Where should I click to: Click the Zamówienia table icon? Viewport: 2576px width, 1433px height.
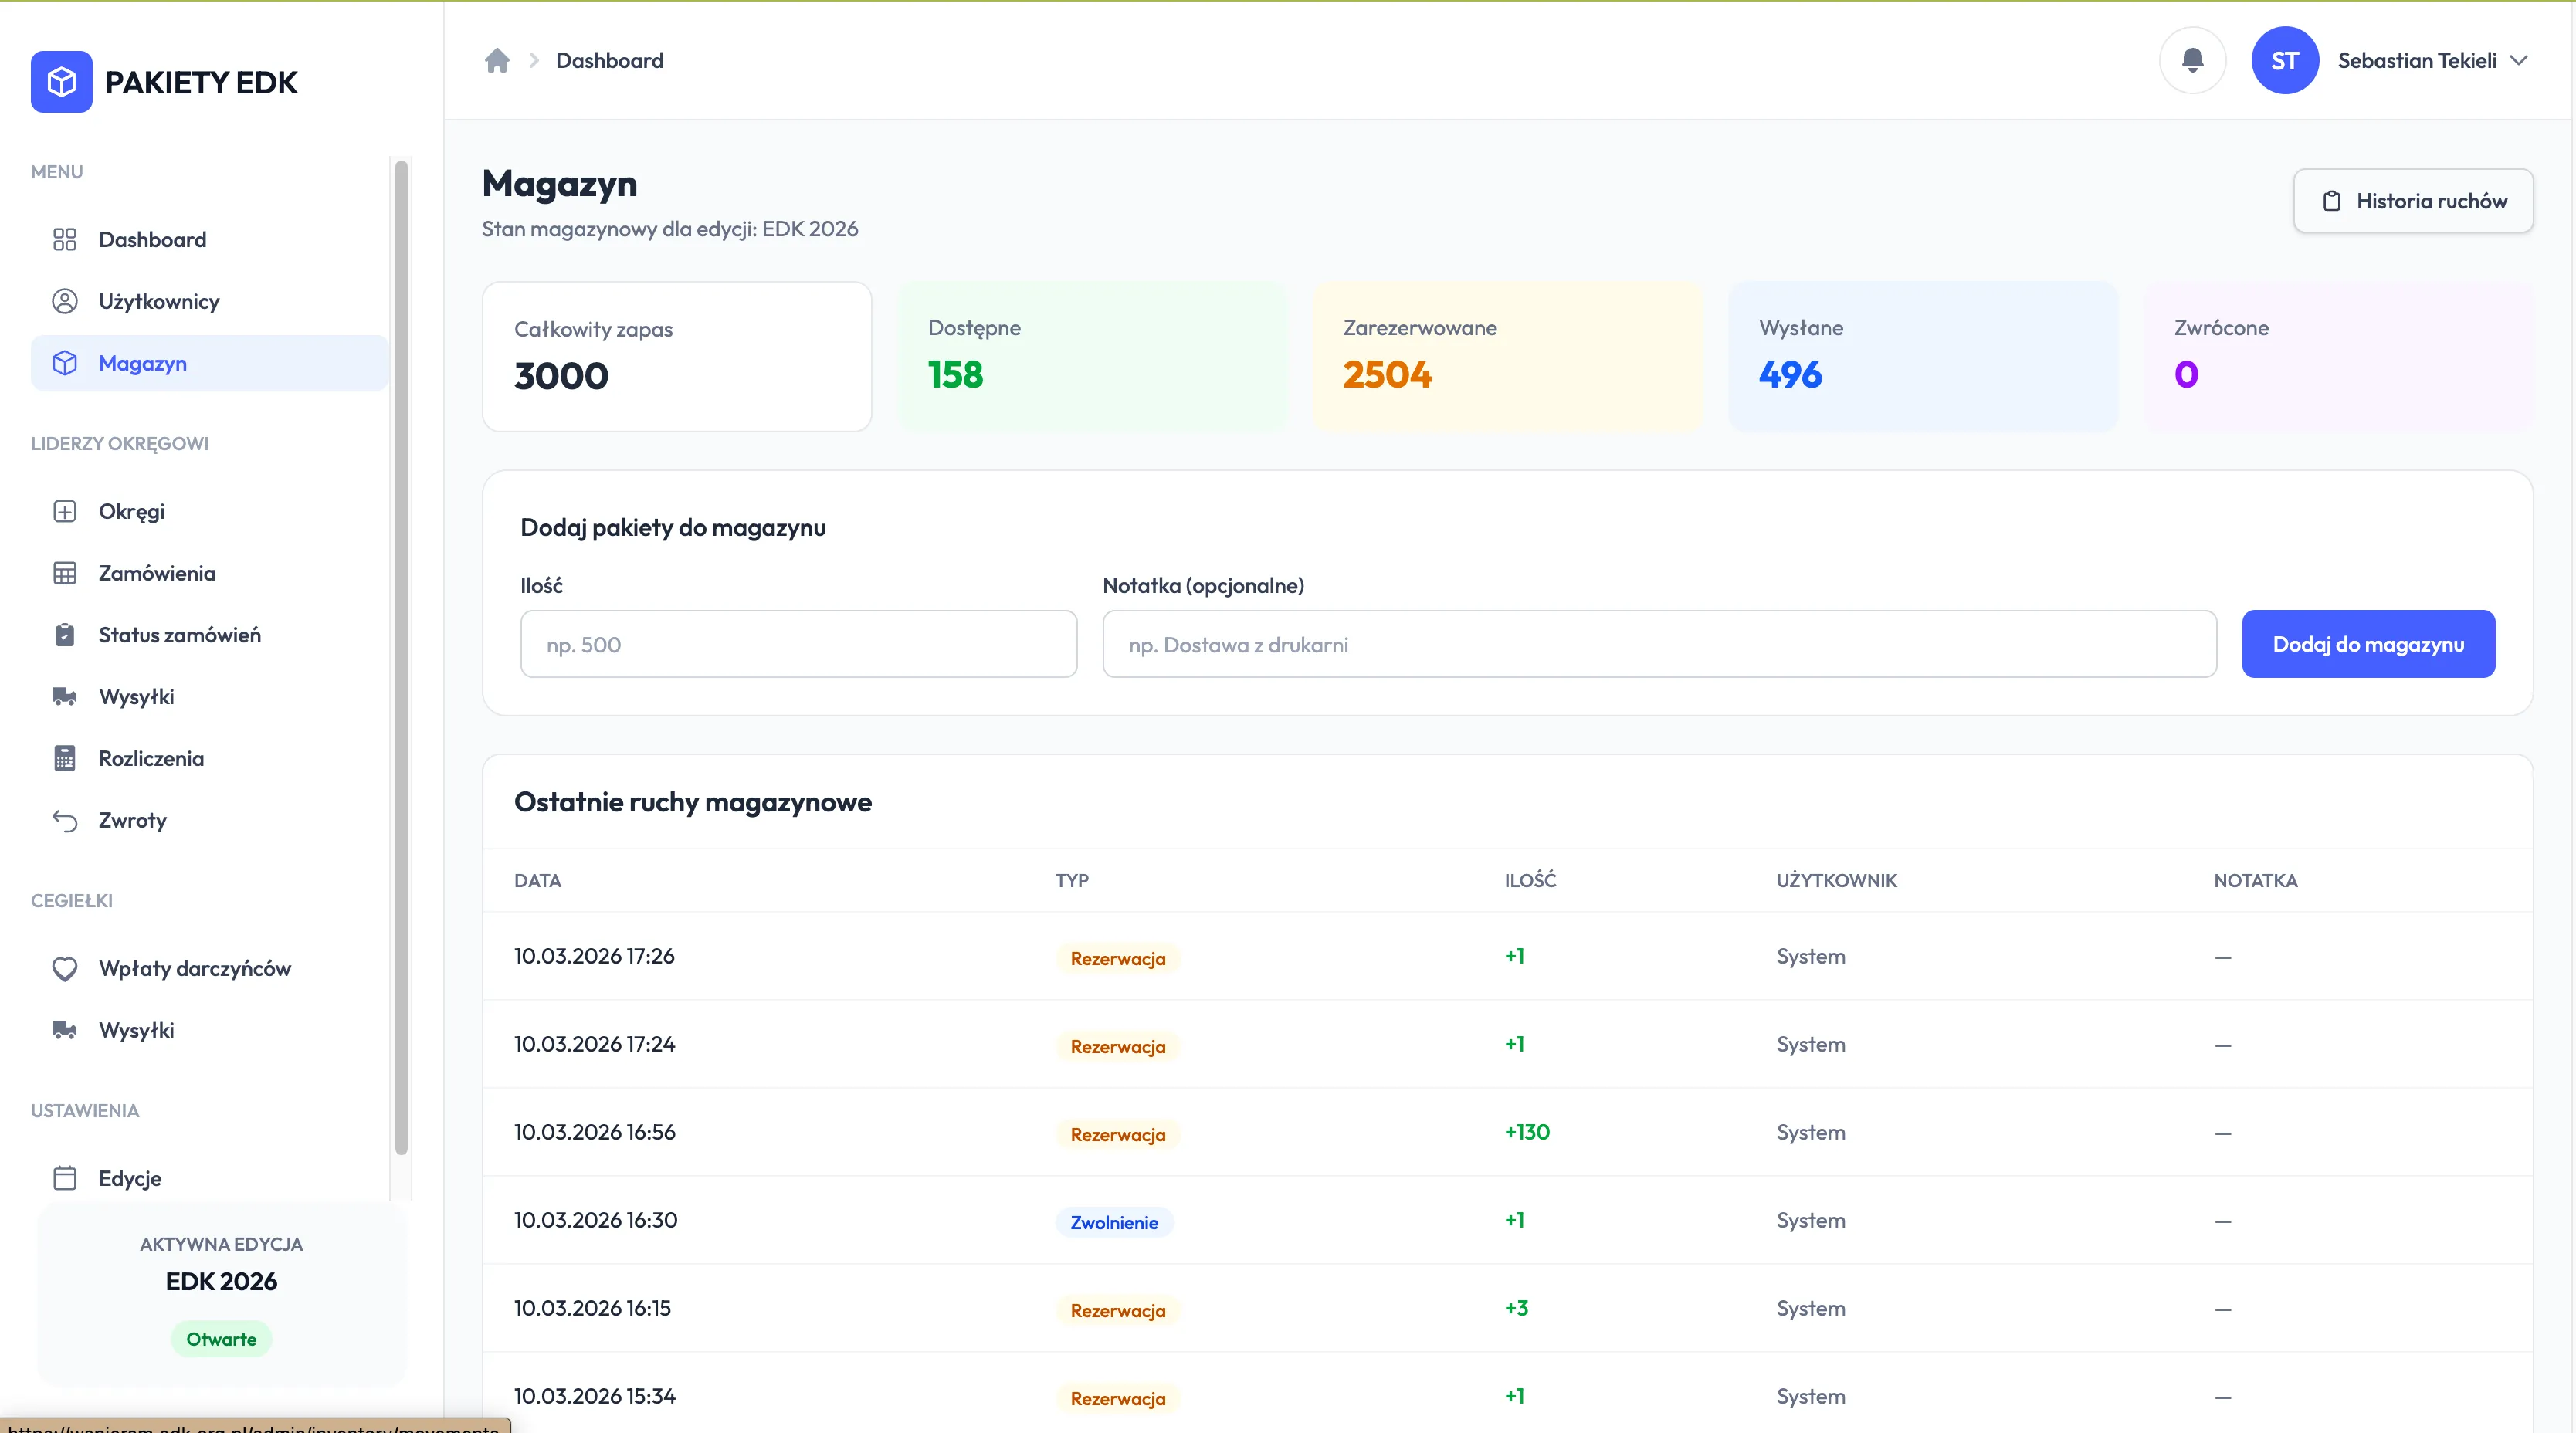(x=65, y=574)
